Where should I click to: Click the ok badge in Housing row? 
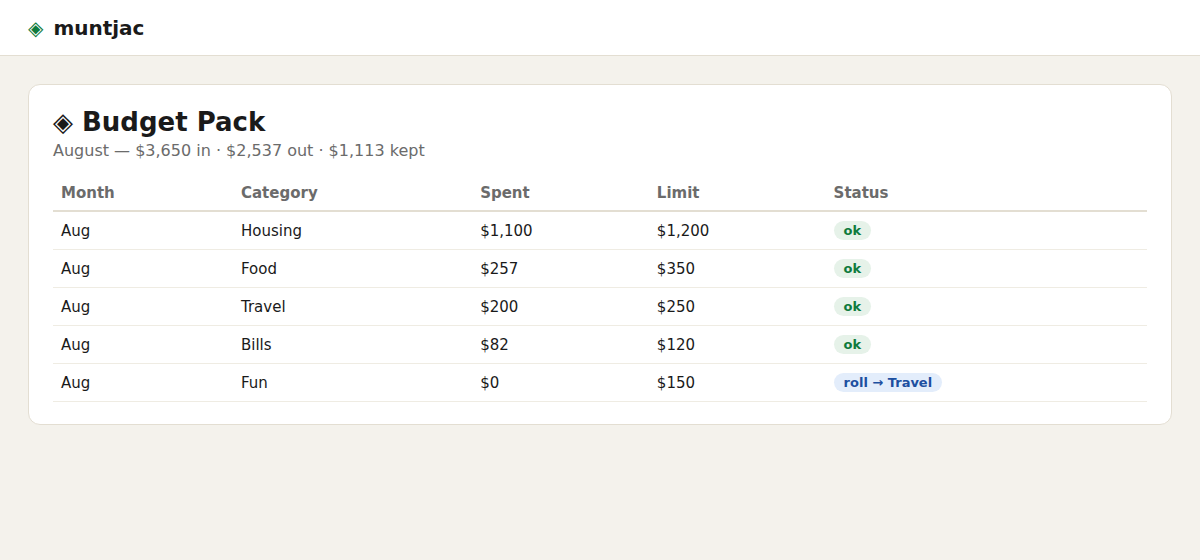852,231
